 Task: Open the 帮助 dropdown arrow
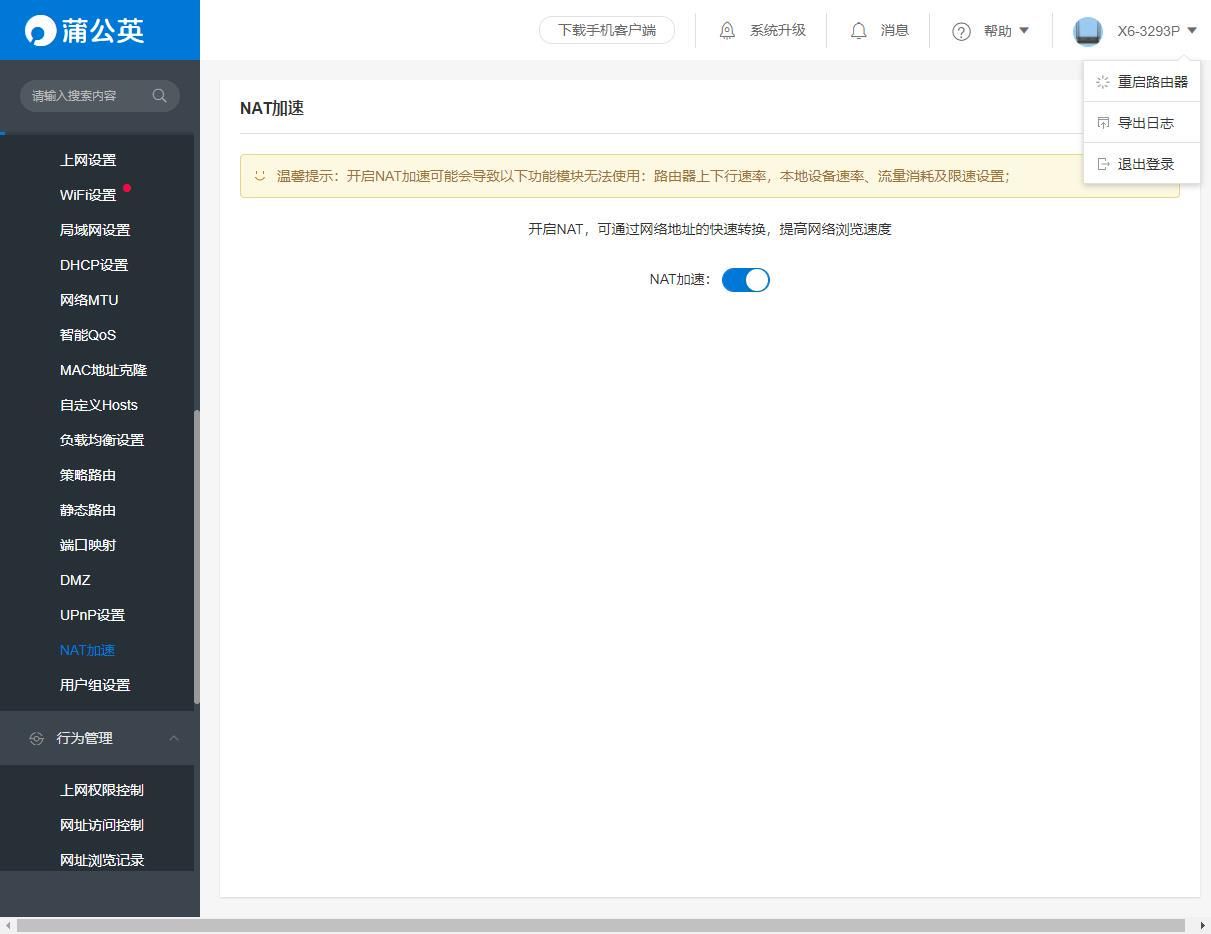click(1024, 31)
